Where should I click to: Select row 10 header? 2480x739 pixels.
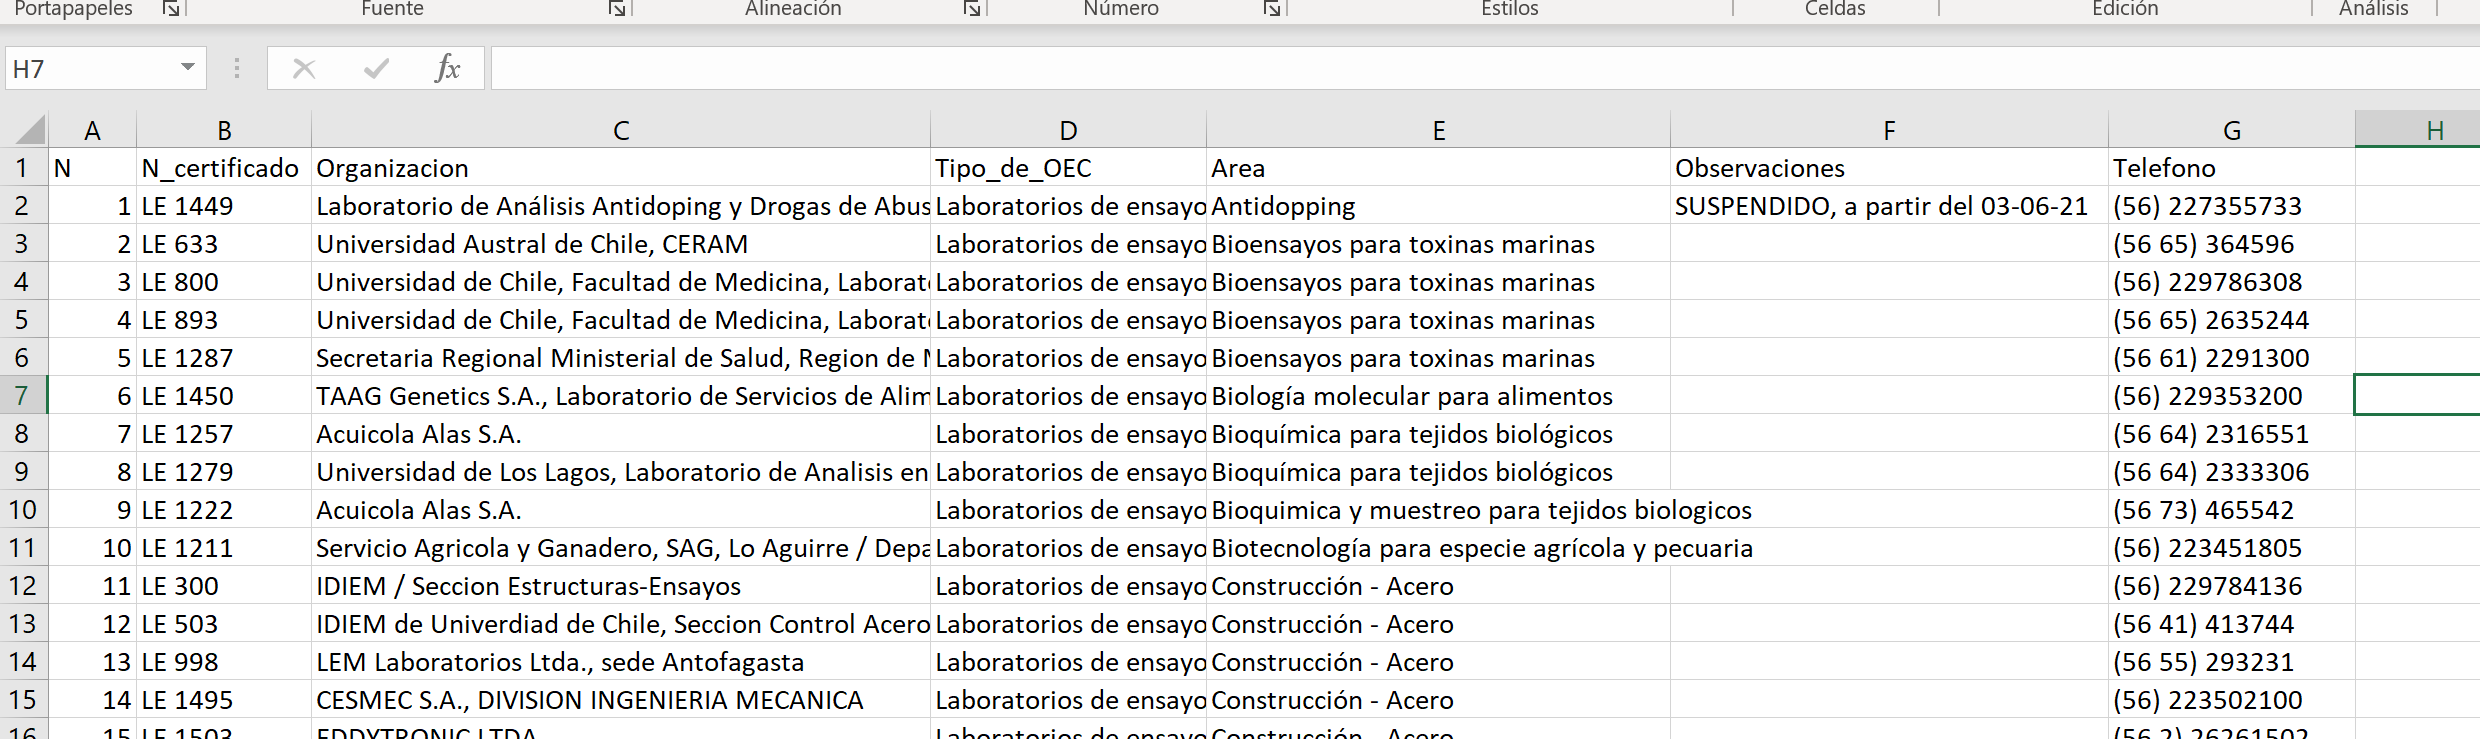(x=22, y=510)
